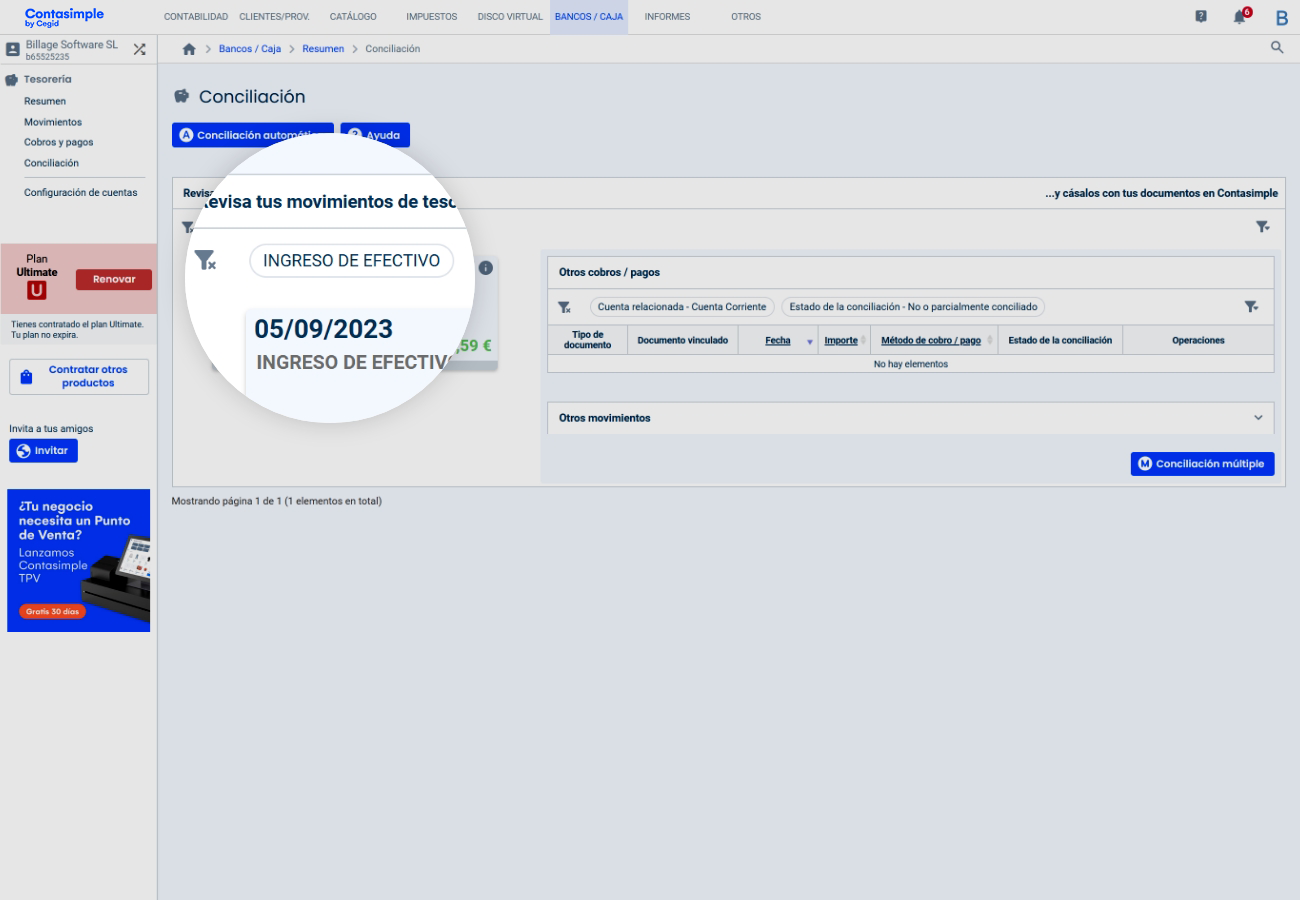The height and width of the screenshot is (900, 1300).
Task: Click the company profile icon beside Billage Software SL
Action: pos(13,49)
